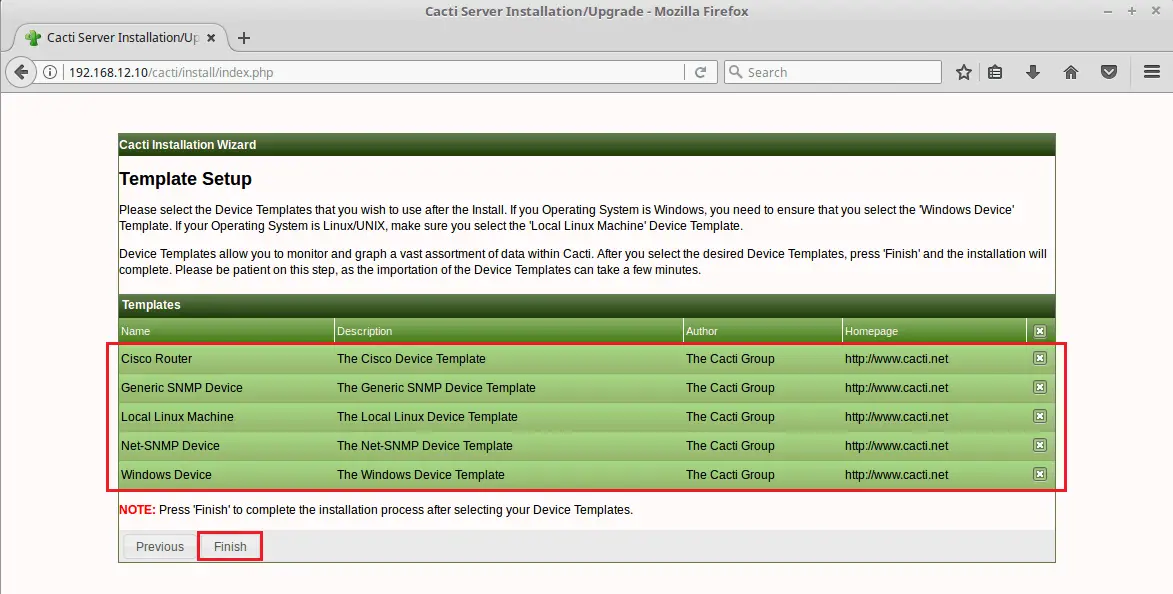Toggle the Generic SNMP Device checkbox
This screenshot has height=594, width=1173.
tap(1039, 387)
